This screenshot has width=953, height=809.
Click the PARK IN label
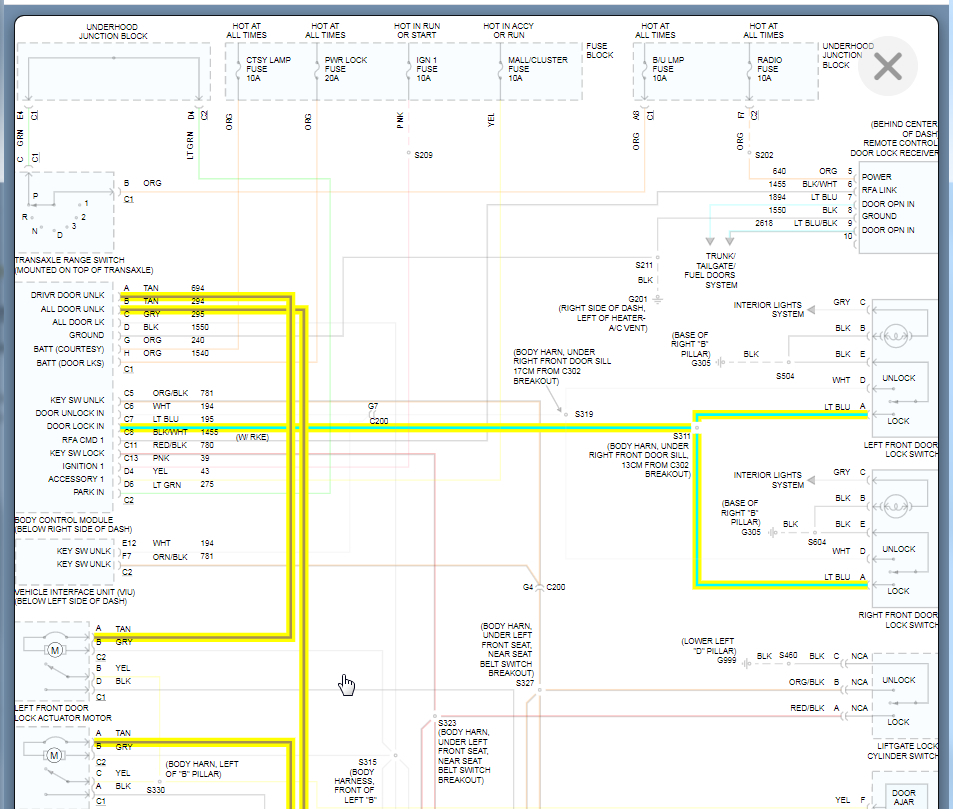[89, 492]
